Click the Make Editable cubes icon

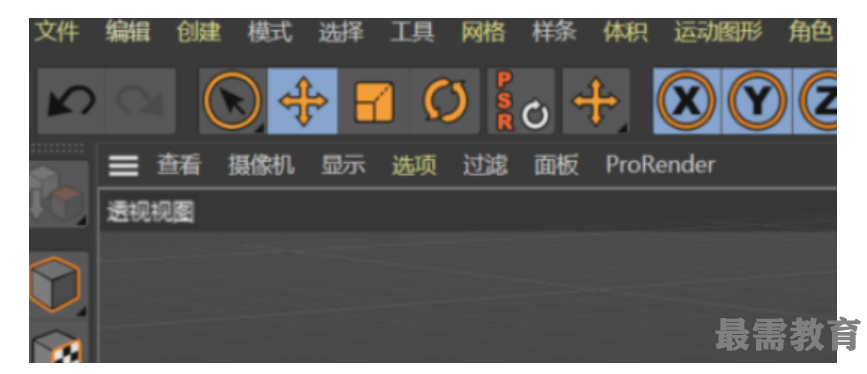pyautogui.click(x=58, y=194)
